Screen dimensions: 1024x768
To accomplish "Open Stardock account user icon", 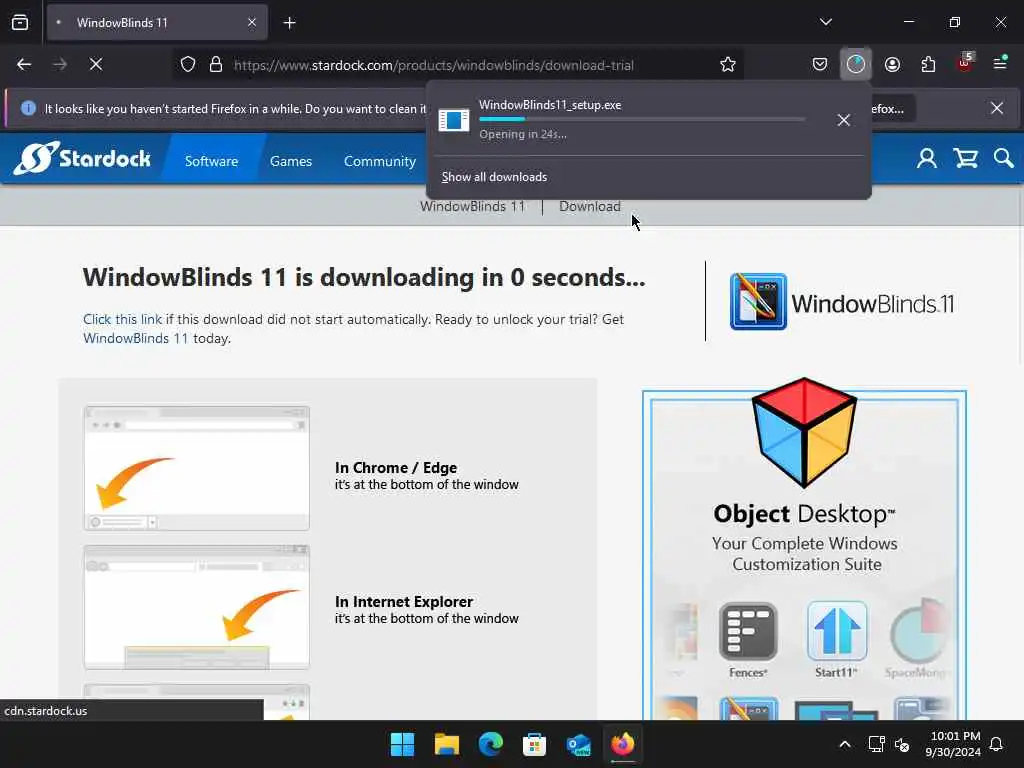I will 927,159.
